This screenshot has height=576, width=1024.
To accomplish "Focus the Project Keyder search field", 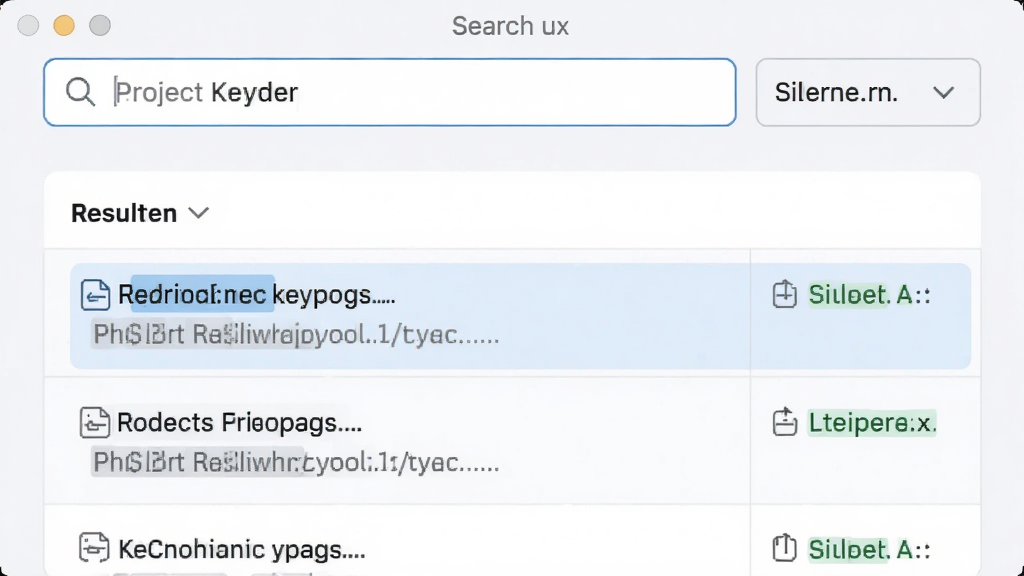I will tap(390, 92).
